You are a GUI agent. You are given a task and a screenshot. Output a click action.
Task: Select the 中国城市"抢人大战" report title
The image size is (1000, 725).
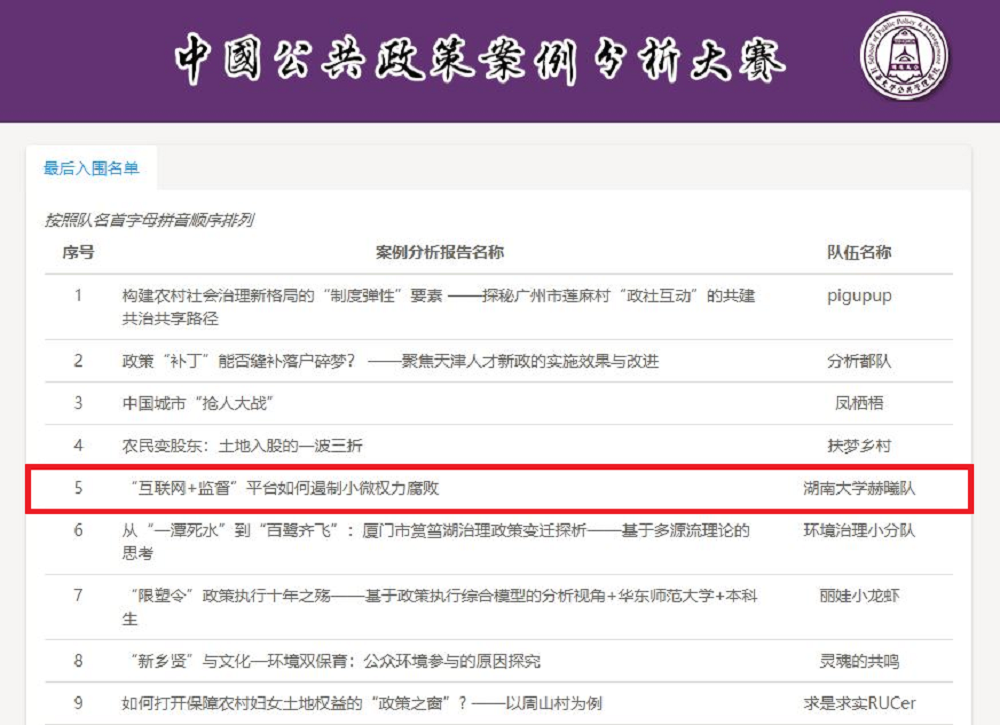pyautogui.click(x=198, y=403)
